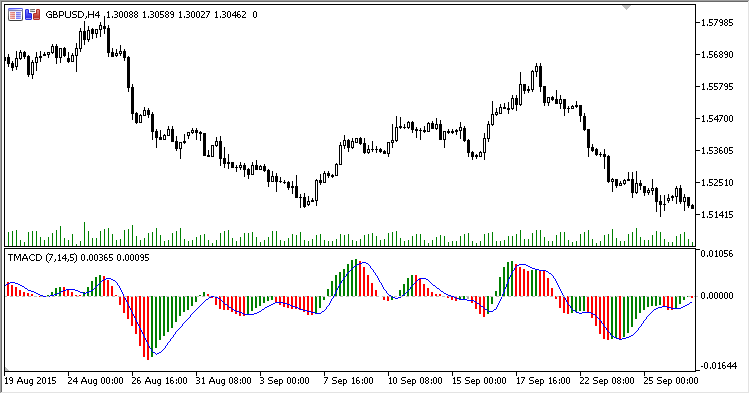Click the 17 Sep 16:00 time label
750x394 pixels.
pyautogui.click(x=543, y=381)
